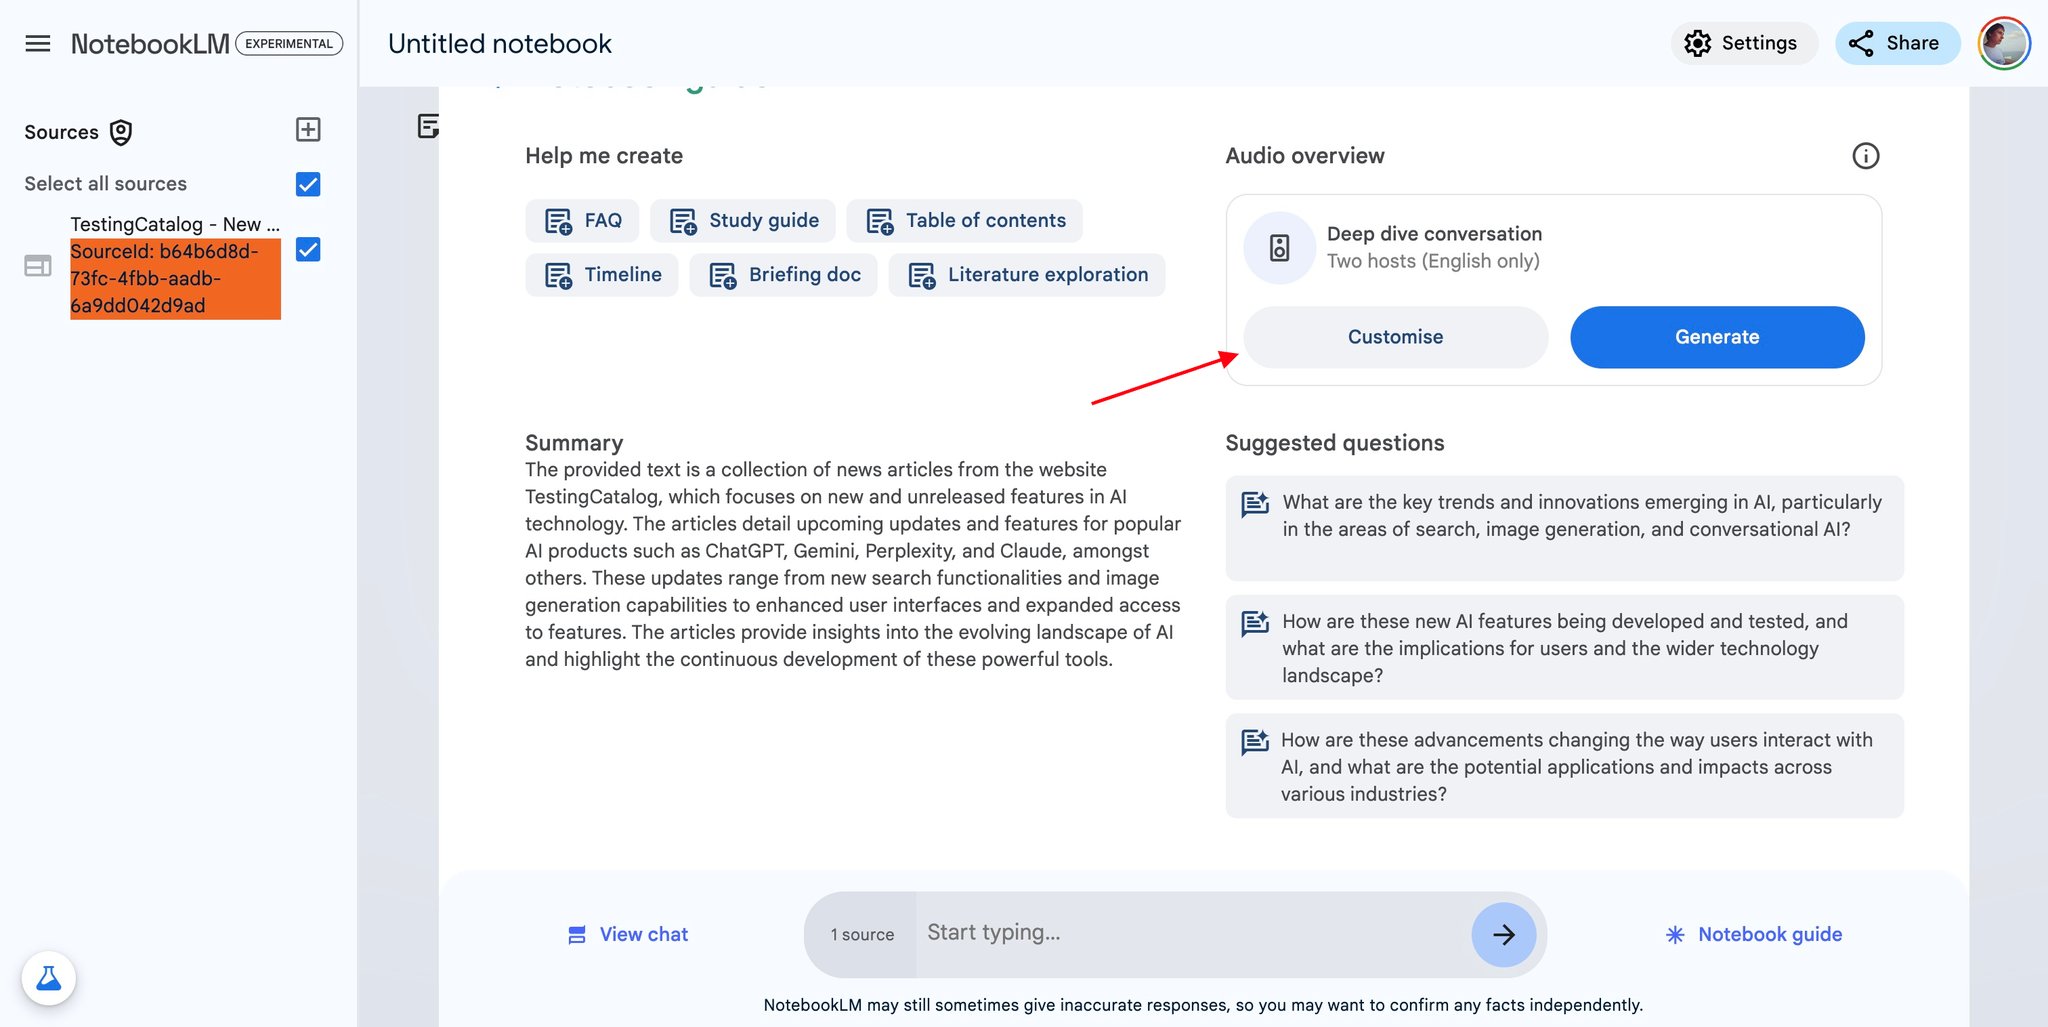Click the Sources shield privacy icon

pyautogui.click(x=121, y=133)
